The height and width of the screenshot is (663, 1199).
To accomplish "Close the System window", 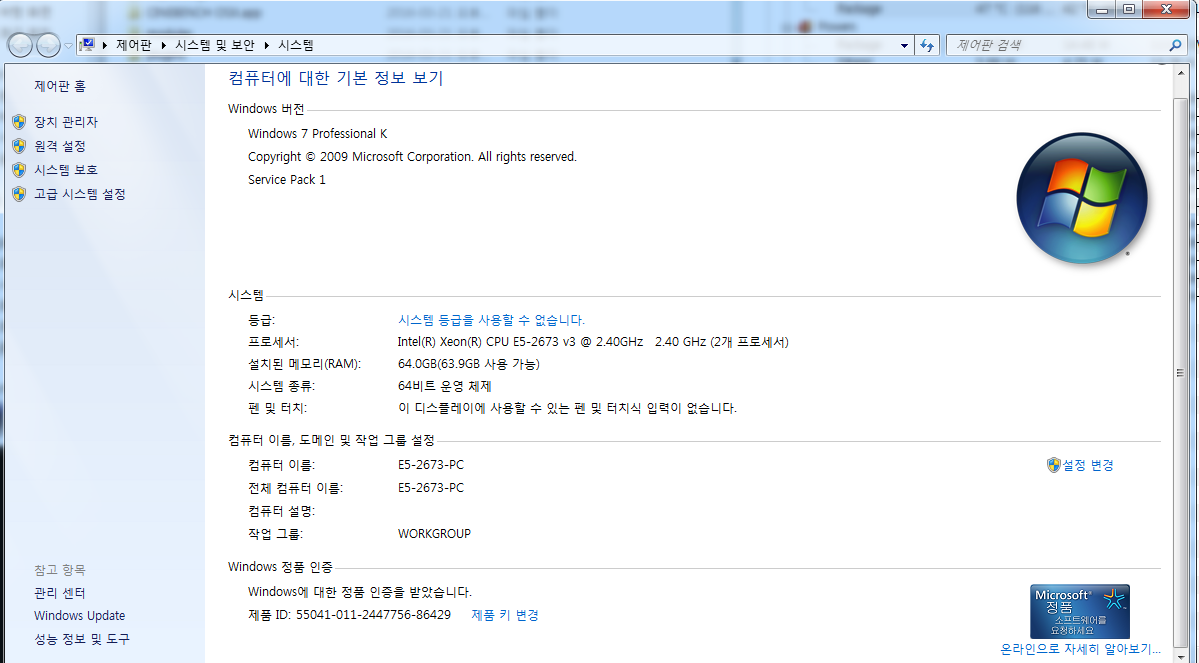I will [x=1167, y=10].
